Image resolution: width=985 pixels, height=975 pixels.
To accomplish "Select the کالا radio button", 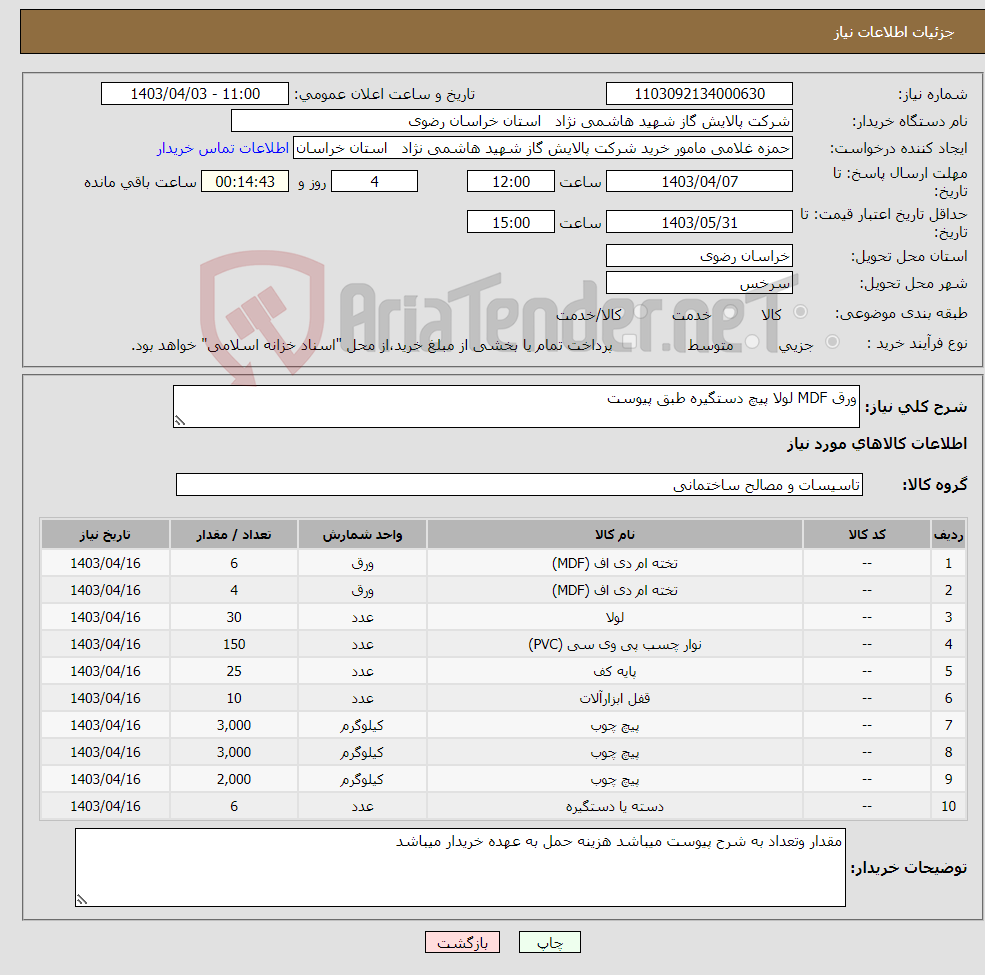I will tap(800, 312).
